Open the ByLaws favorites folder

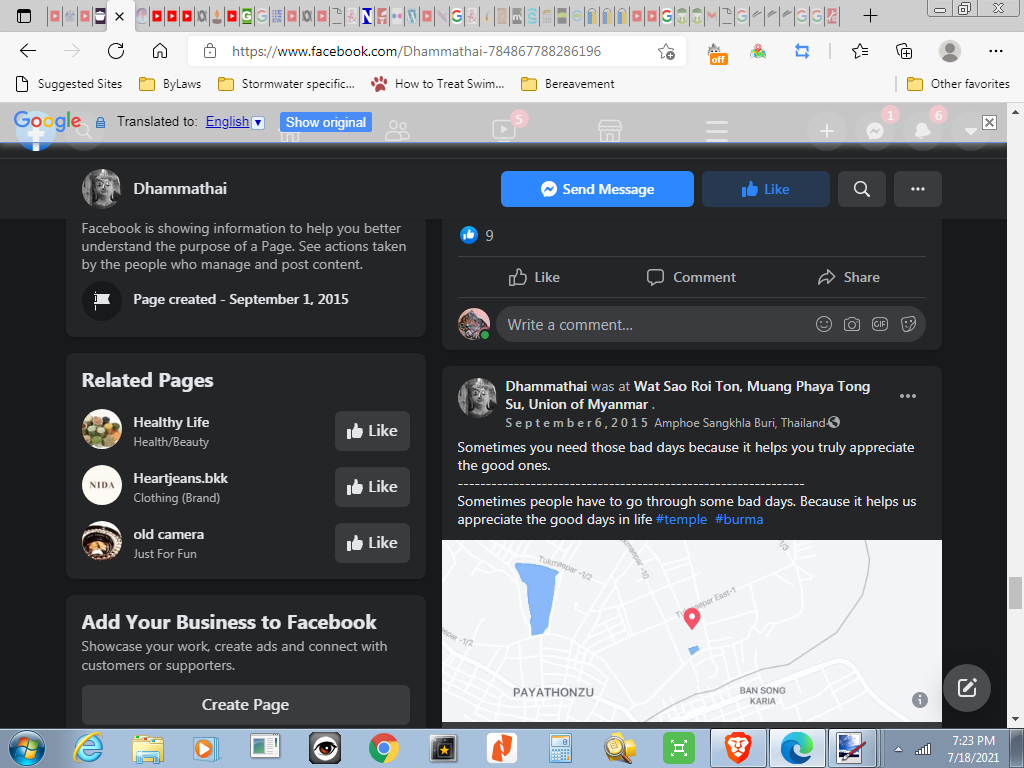click(170, 84)
